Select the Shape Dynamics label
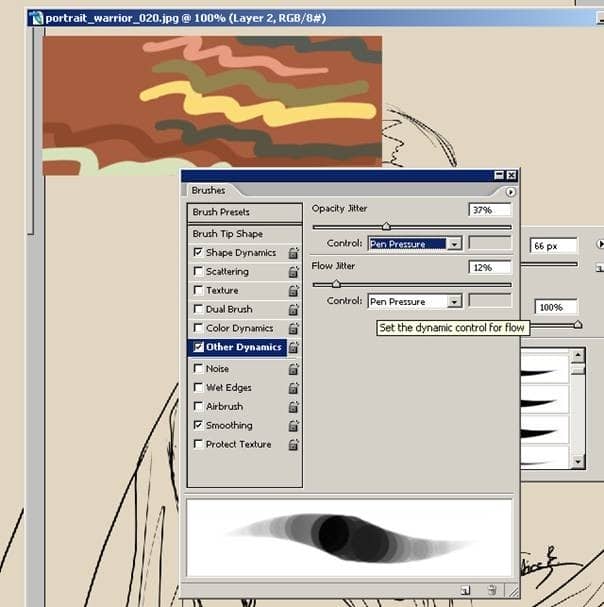Screen dimensions: 604x607 tap(241, 252)
